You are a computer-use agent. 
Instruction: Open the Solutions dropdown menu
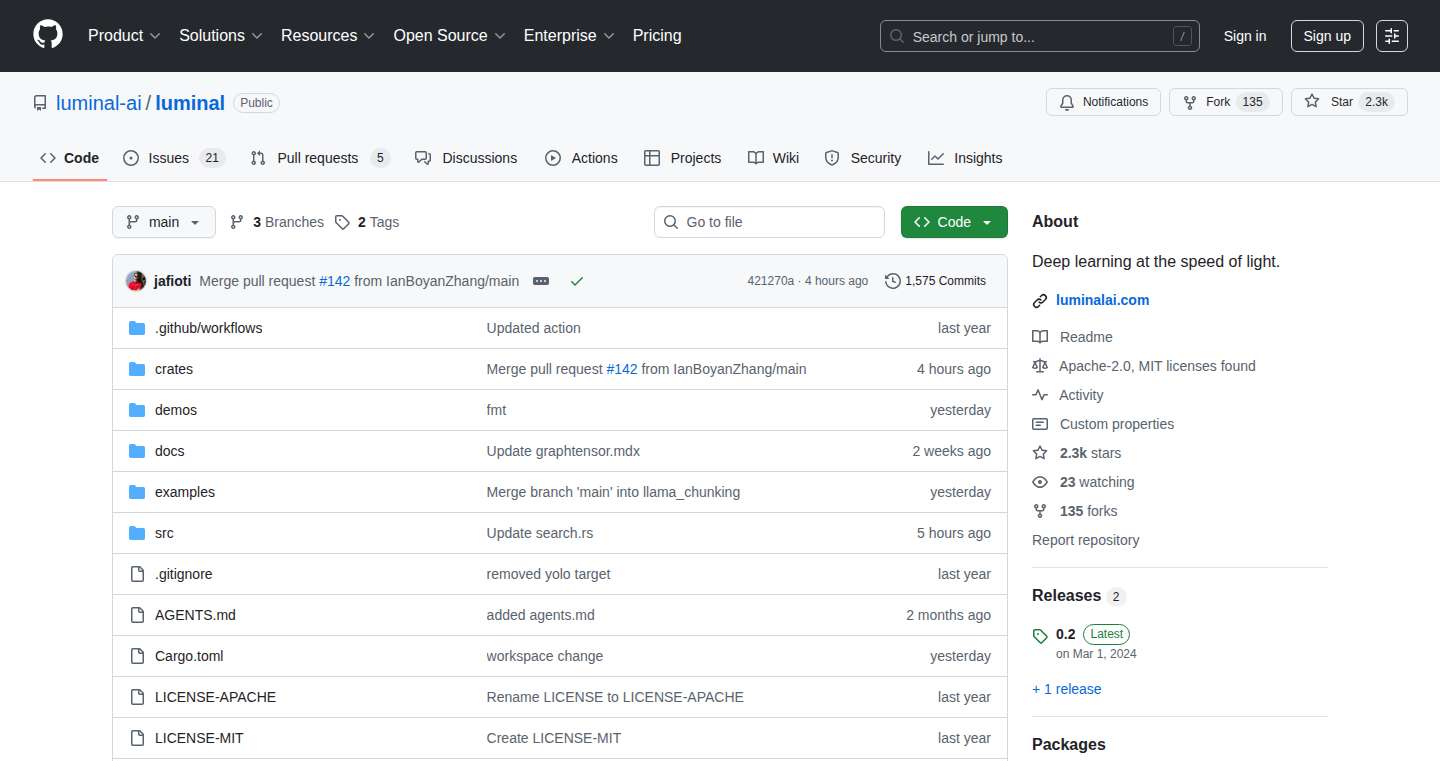[221, 35]
